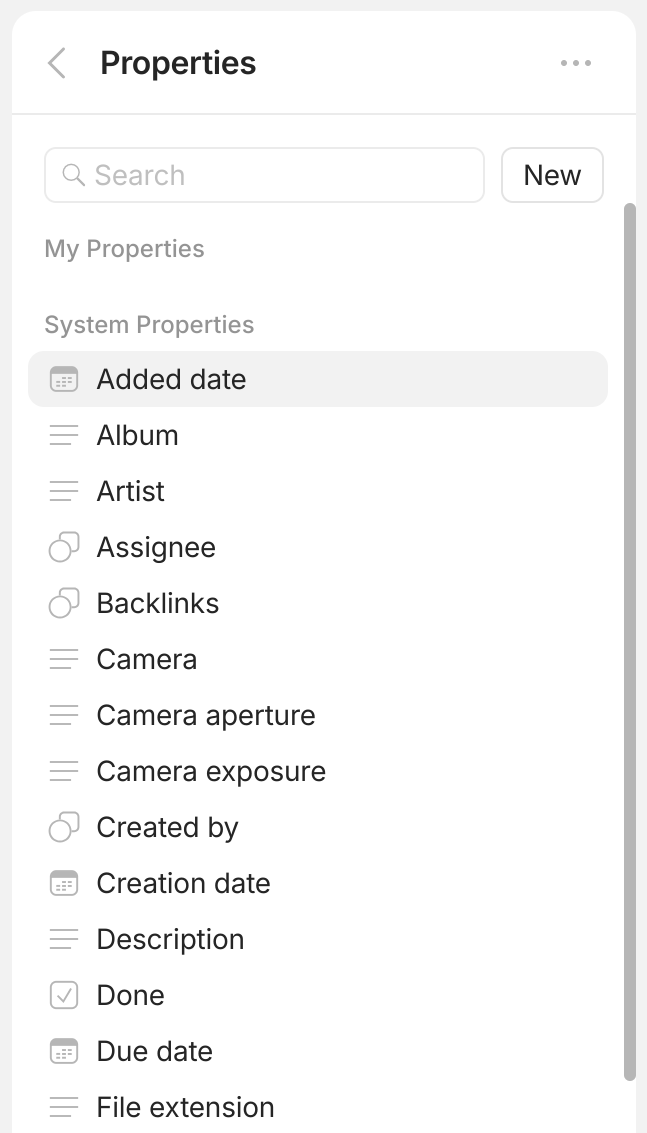Focus the Search properties input field

280,175
